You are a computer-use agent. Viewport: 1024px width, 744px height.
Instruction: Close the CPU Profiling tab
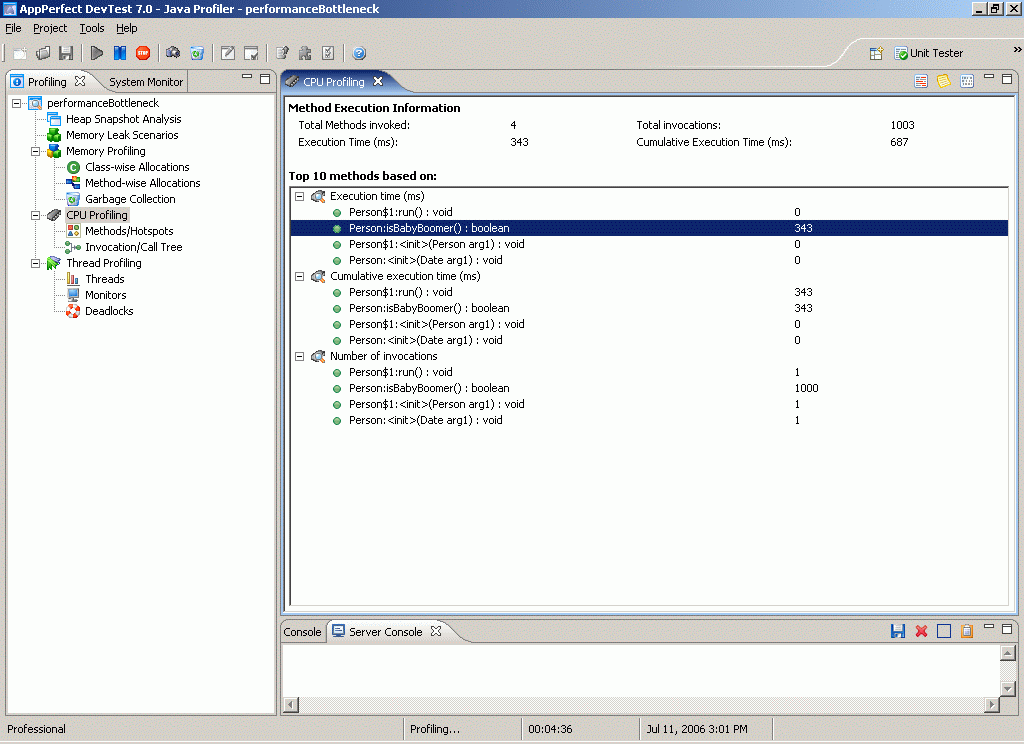(377, 81)
